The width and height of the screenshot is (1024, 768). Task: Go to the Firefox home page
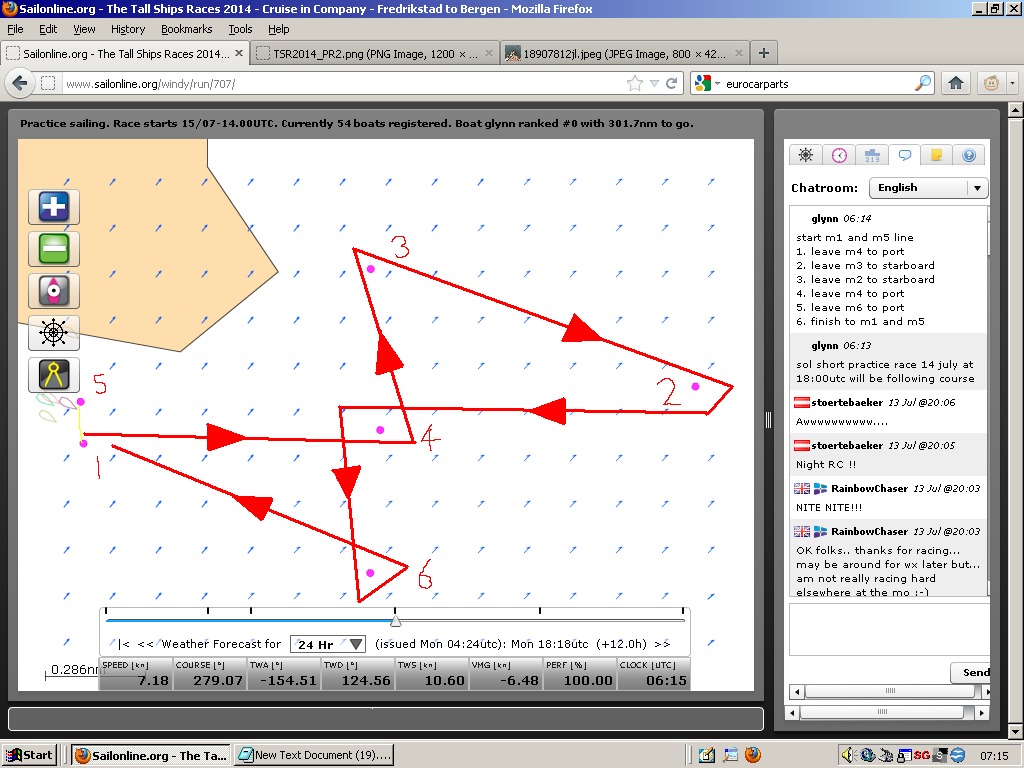pyautogui.click(x=956, y=83)
